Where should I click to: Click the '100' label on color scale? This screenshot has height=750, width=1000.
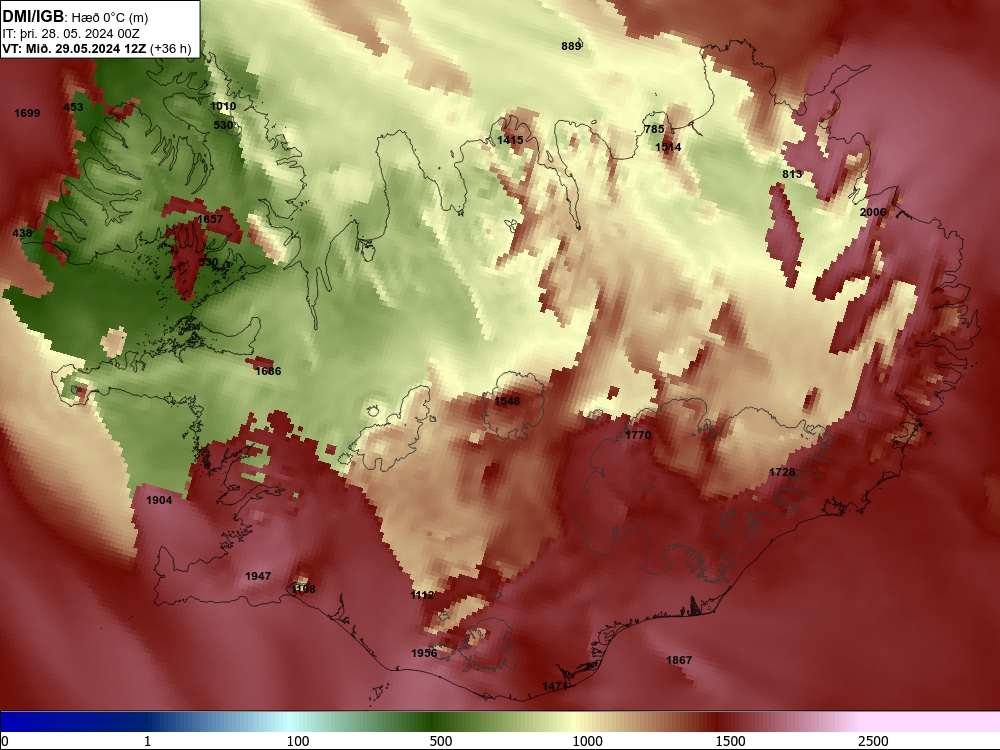(298, 740)
